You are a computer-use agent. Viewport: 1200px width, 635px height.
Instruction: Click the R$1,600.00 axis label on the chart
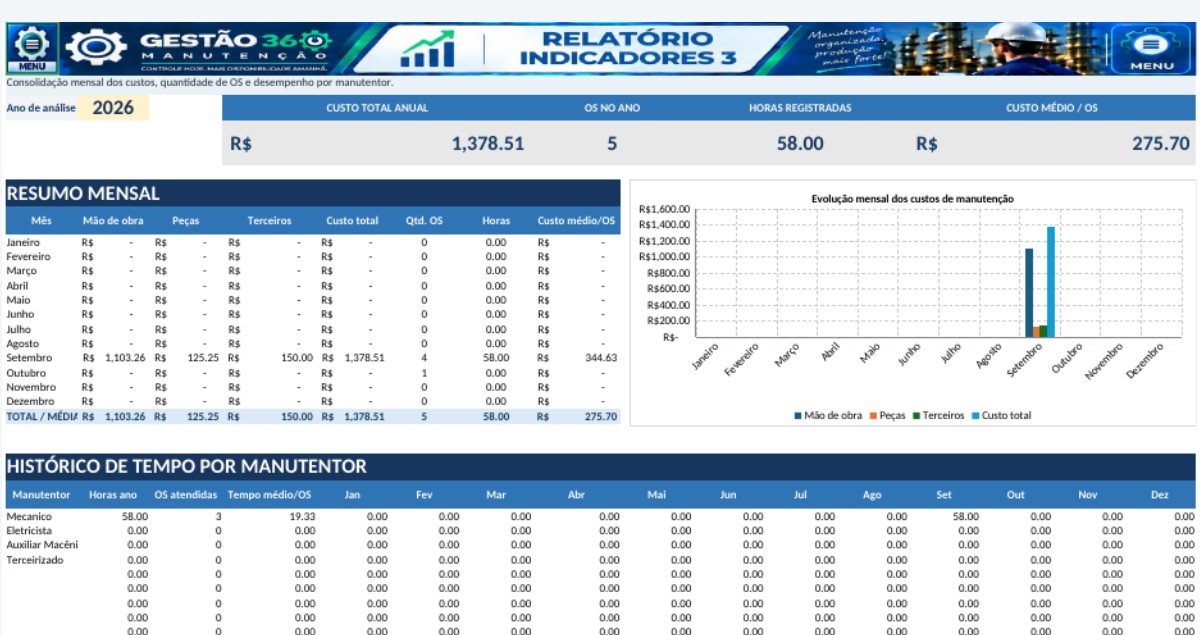pos(664,209)
